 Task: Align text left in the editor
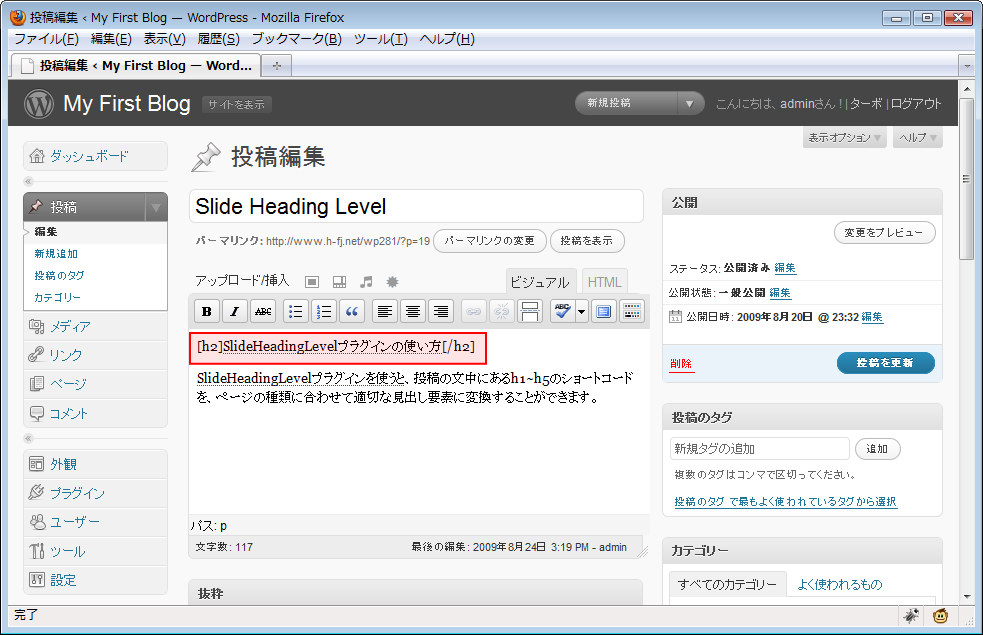click(384, 311)
